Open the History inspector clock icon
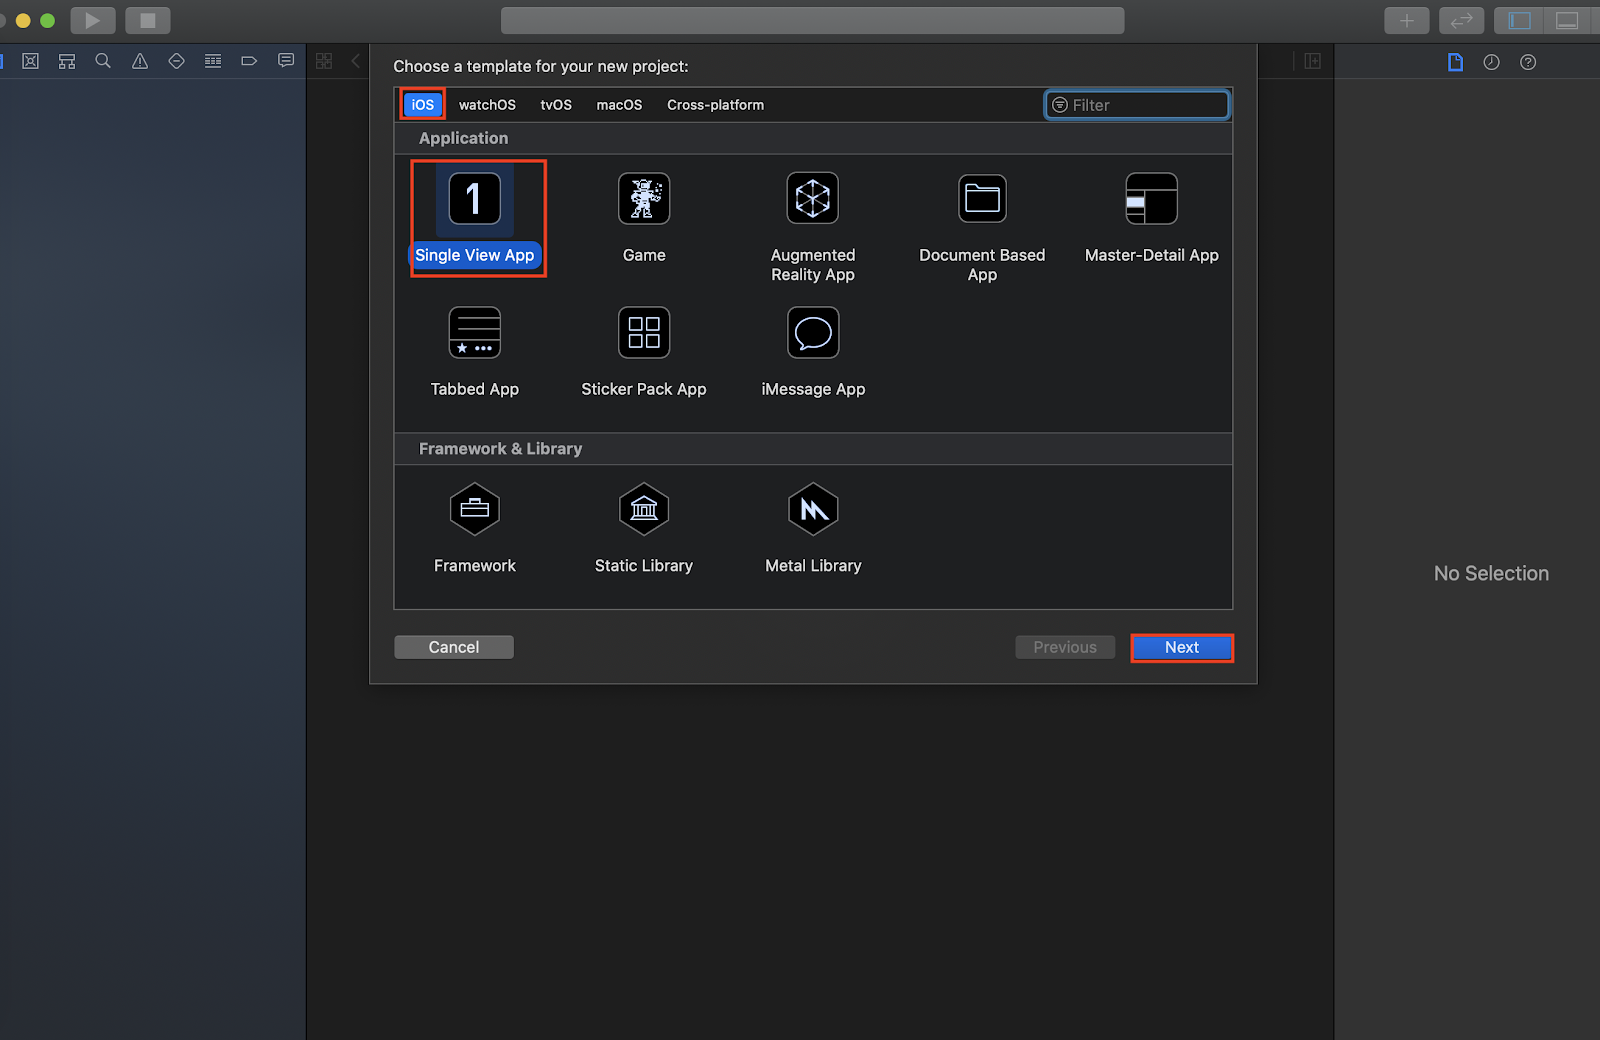 (x=1491, y=62)
